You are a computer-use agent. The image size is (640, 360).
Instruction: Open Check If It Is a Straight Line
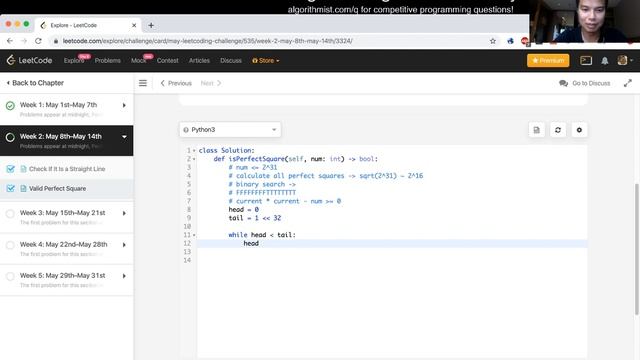67,169
